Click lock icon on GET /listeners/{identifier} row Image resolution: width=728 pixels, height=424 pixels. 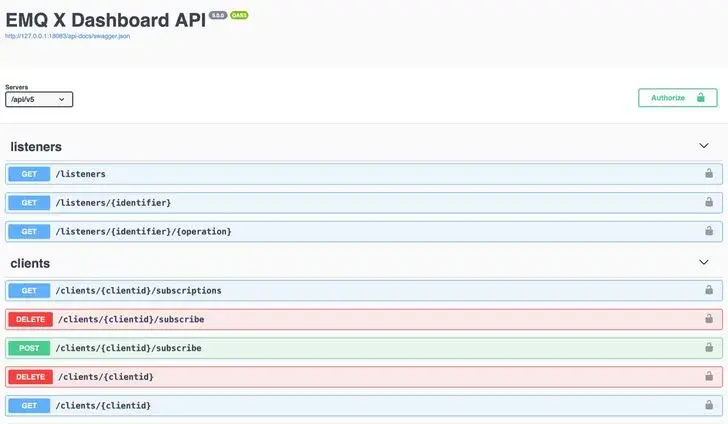point(709,203)
